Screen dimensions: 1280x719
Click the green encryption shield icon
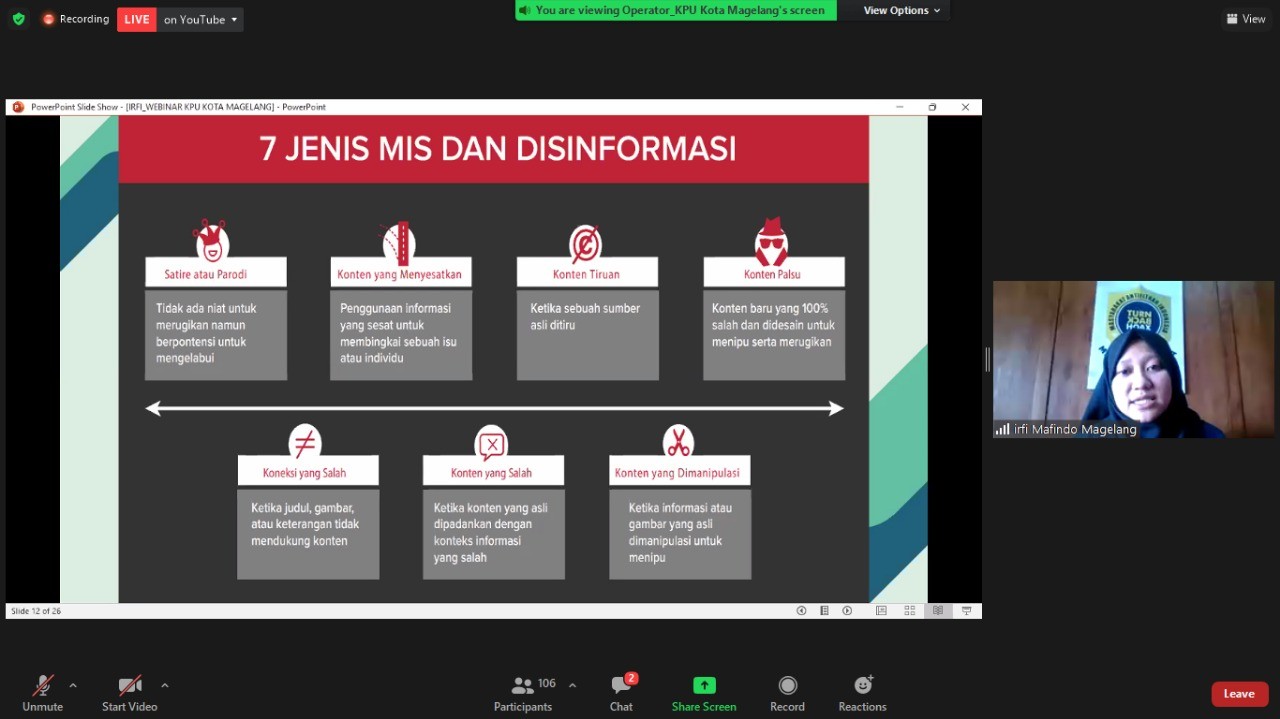tap(18, 19)
